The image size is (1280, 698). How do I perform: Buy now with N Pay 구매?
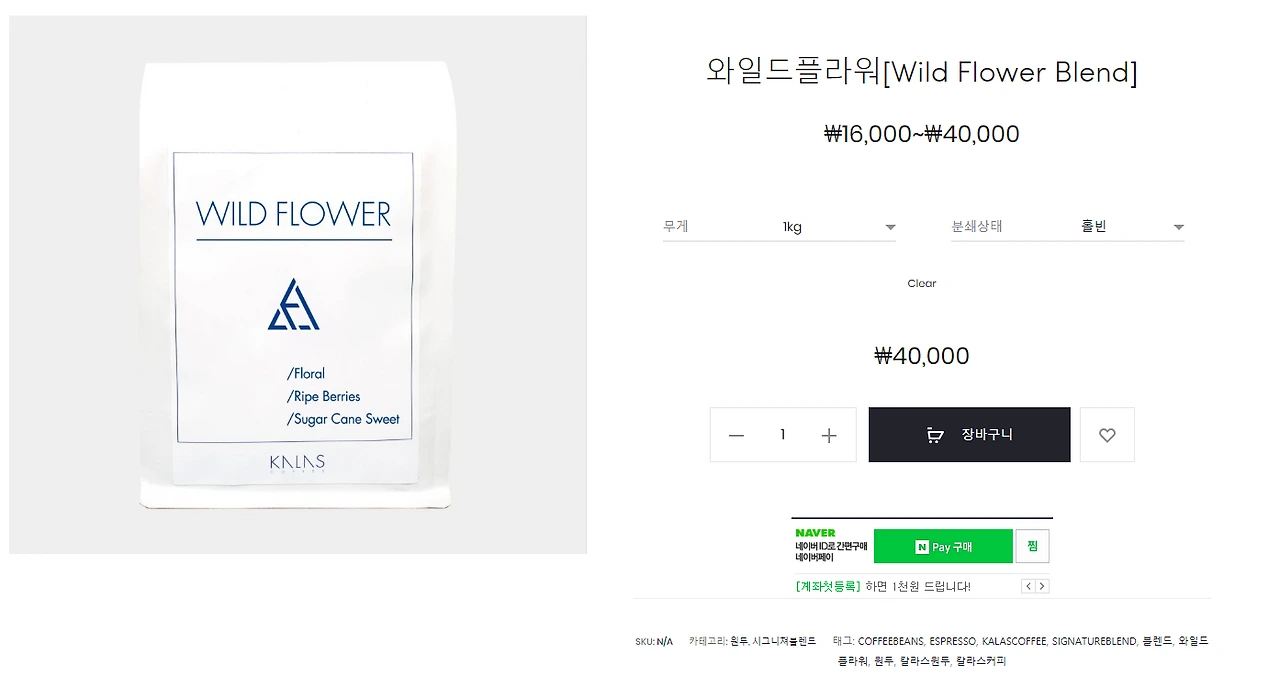(x=943, y=547)
